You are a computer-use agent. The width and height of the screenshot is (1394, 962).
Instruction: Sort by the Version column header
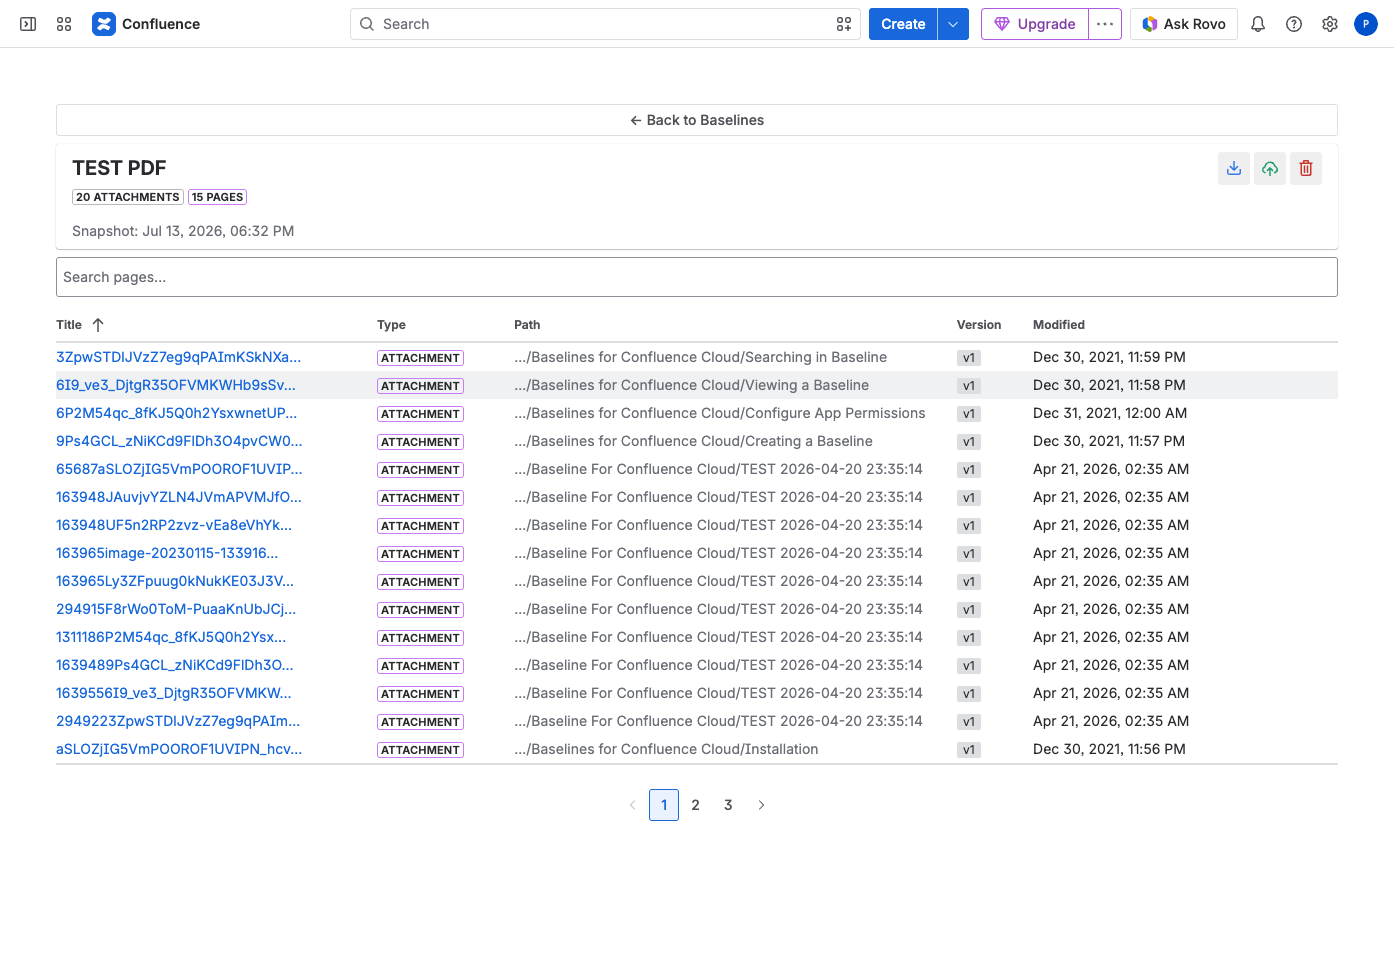click(979, 325)
